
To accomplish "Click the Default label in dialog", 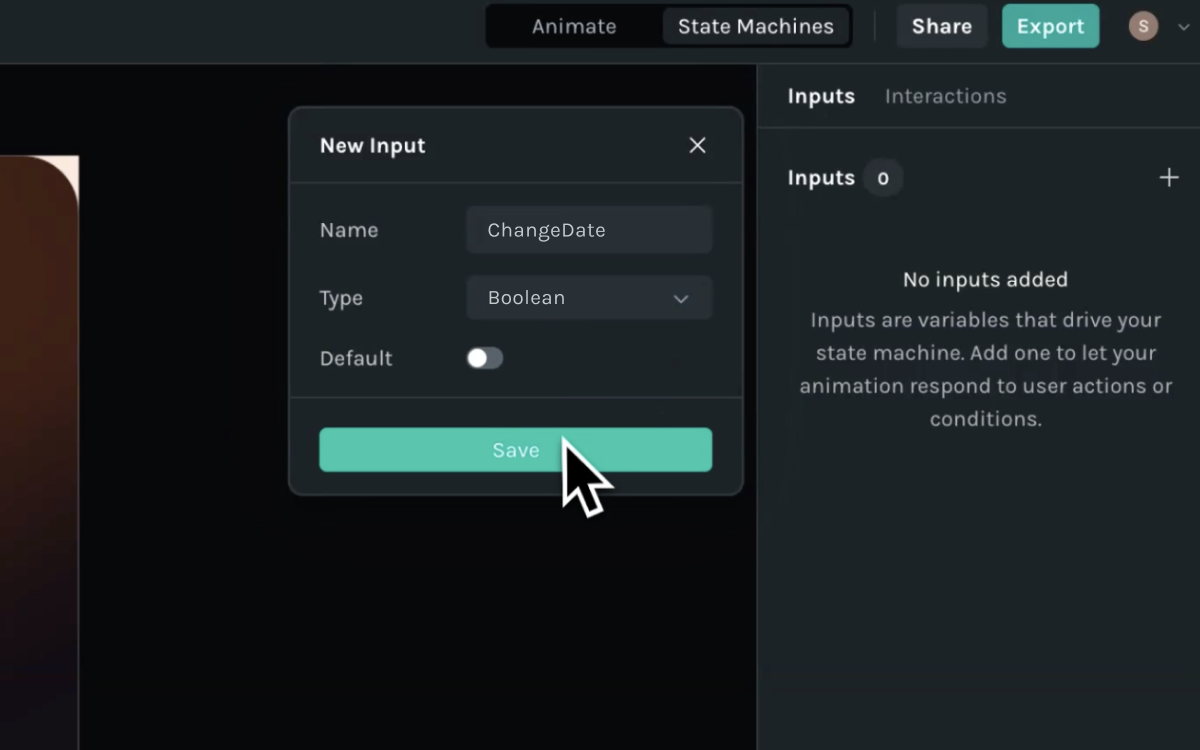I will [356, 358].
